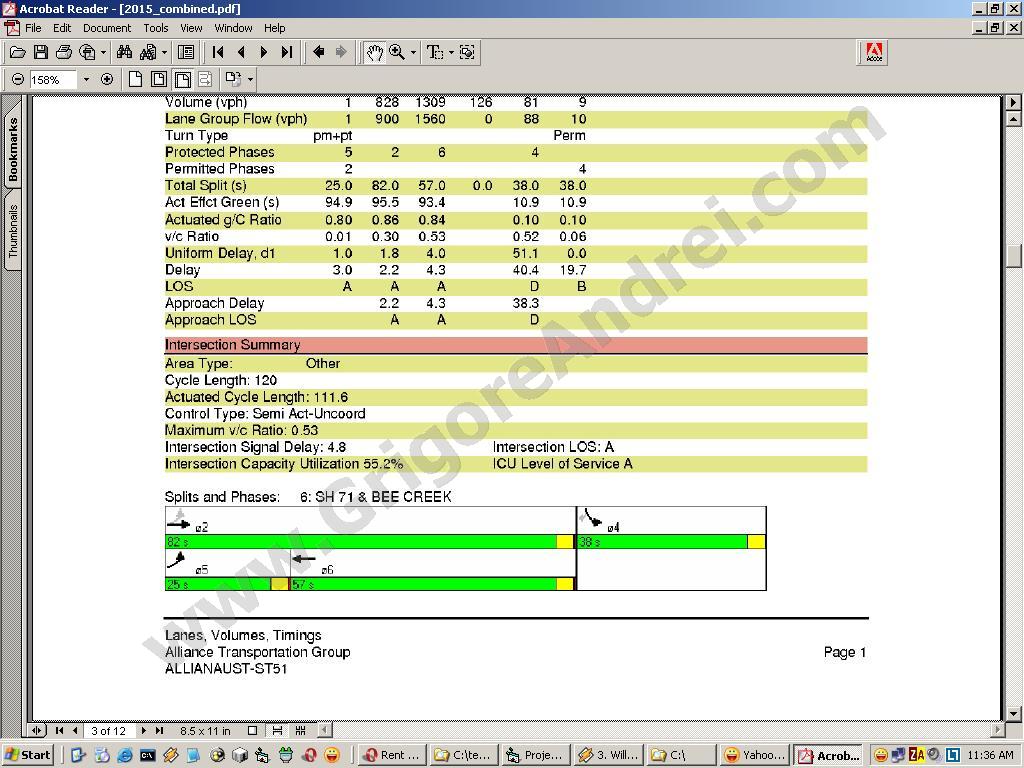1024x768 pixels.
Task: Open the Rotate View dropdown arrow
Action: [x=251, y=80]
